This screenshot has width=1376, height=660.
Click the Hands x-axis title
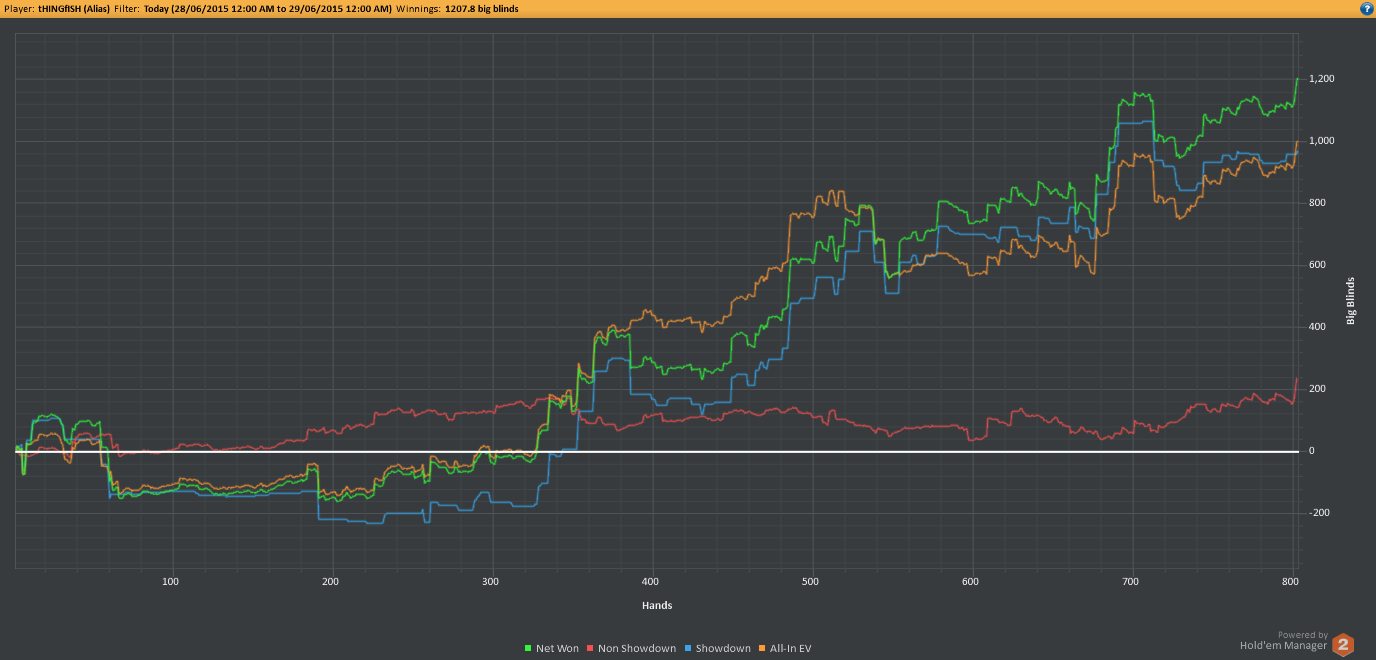click(657, 606)
